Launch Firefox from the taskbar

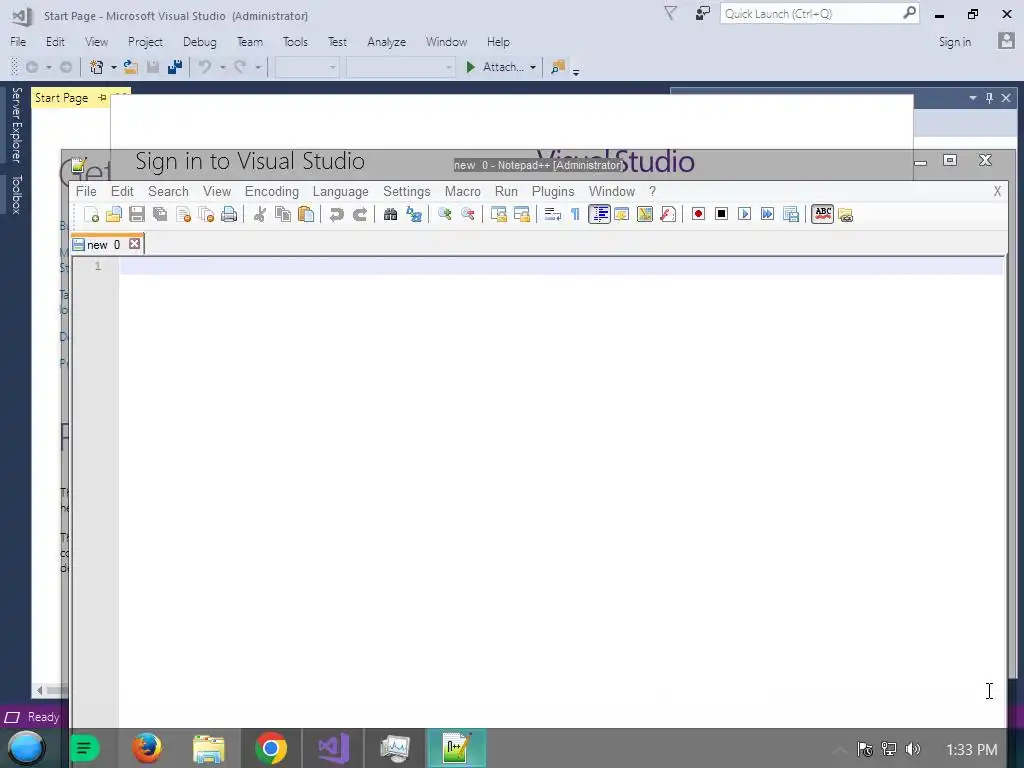[146, 748]
